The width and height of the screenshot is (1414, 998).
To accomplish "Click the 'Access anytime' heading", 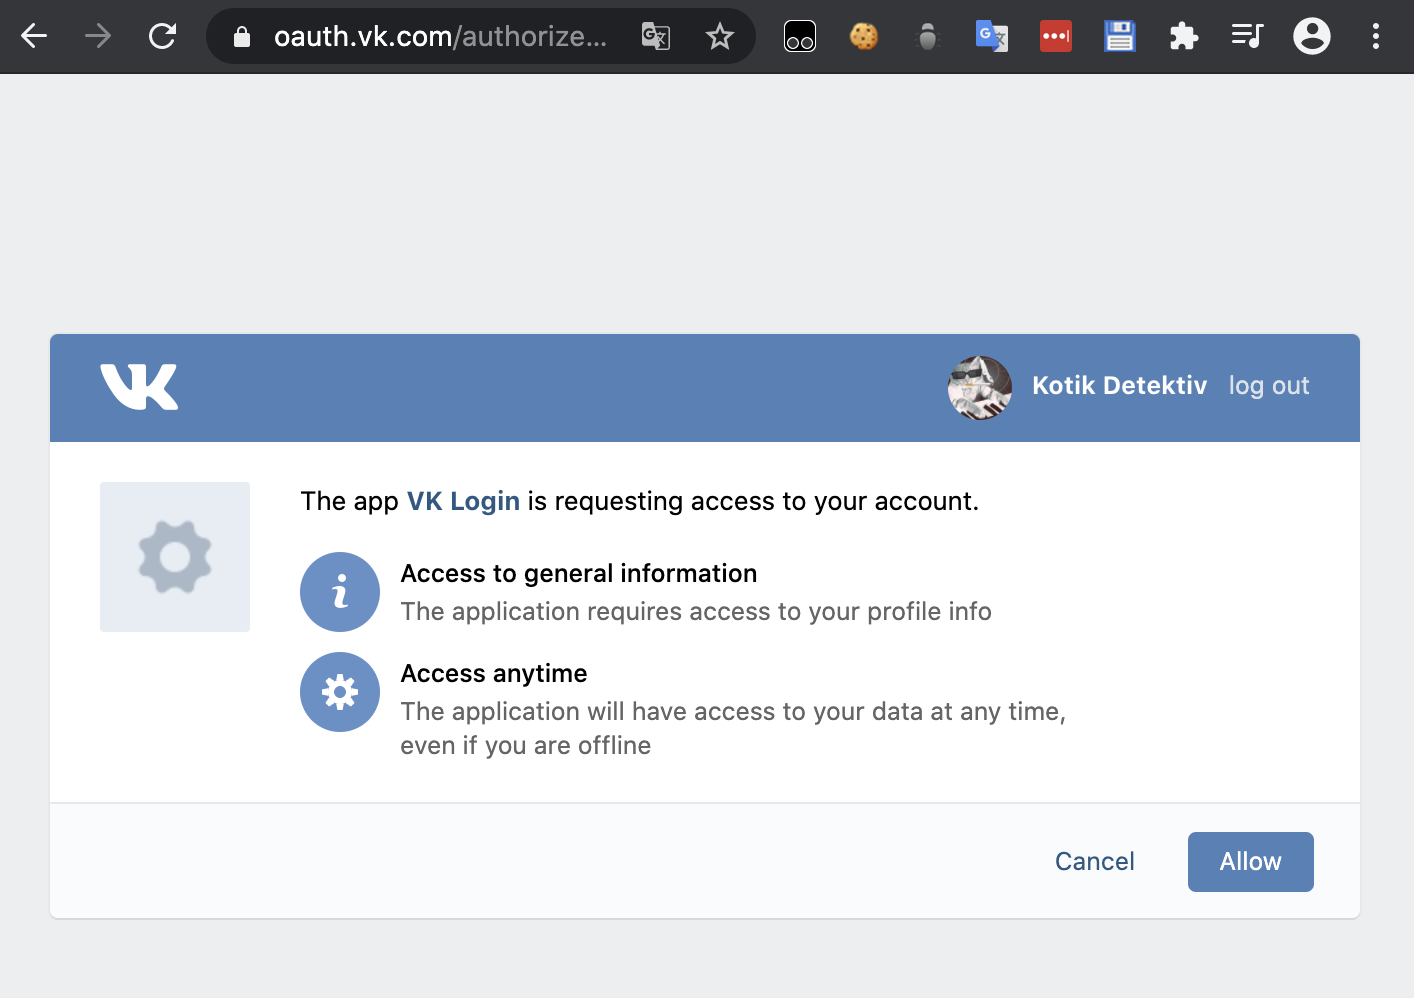I will pyautogui.click(x=494, y=673).
